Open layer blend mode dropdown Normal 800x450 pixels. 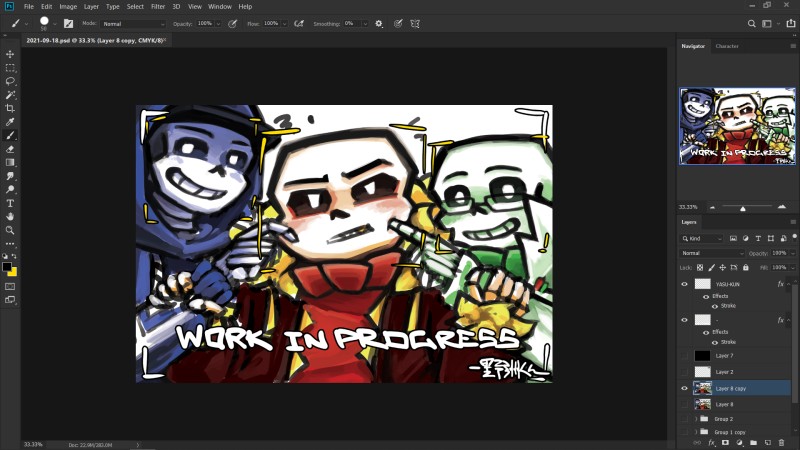[x=712, y=253]
